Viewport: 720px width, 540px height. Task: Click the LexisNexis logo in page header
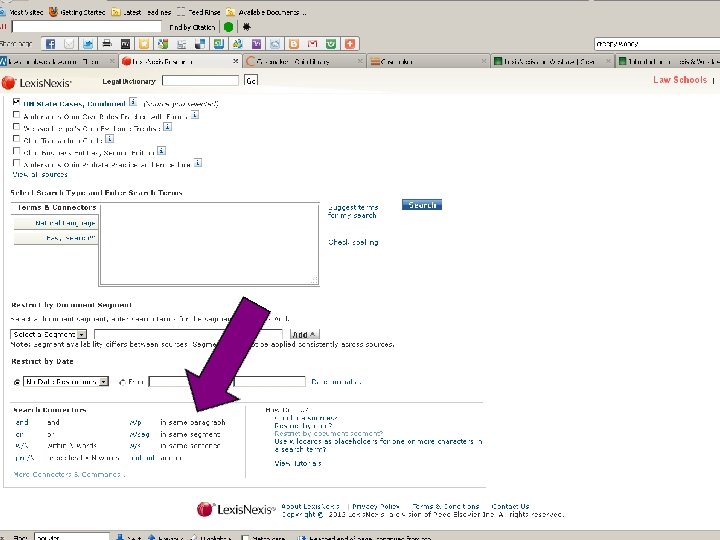pyautogui.click(x=37, y=83)
